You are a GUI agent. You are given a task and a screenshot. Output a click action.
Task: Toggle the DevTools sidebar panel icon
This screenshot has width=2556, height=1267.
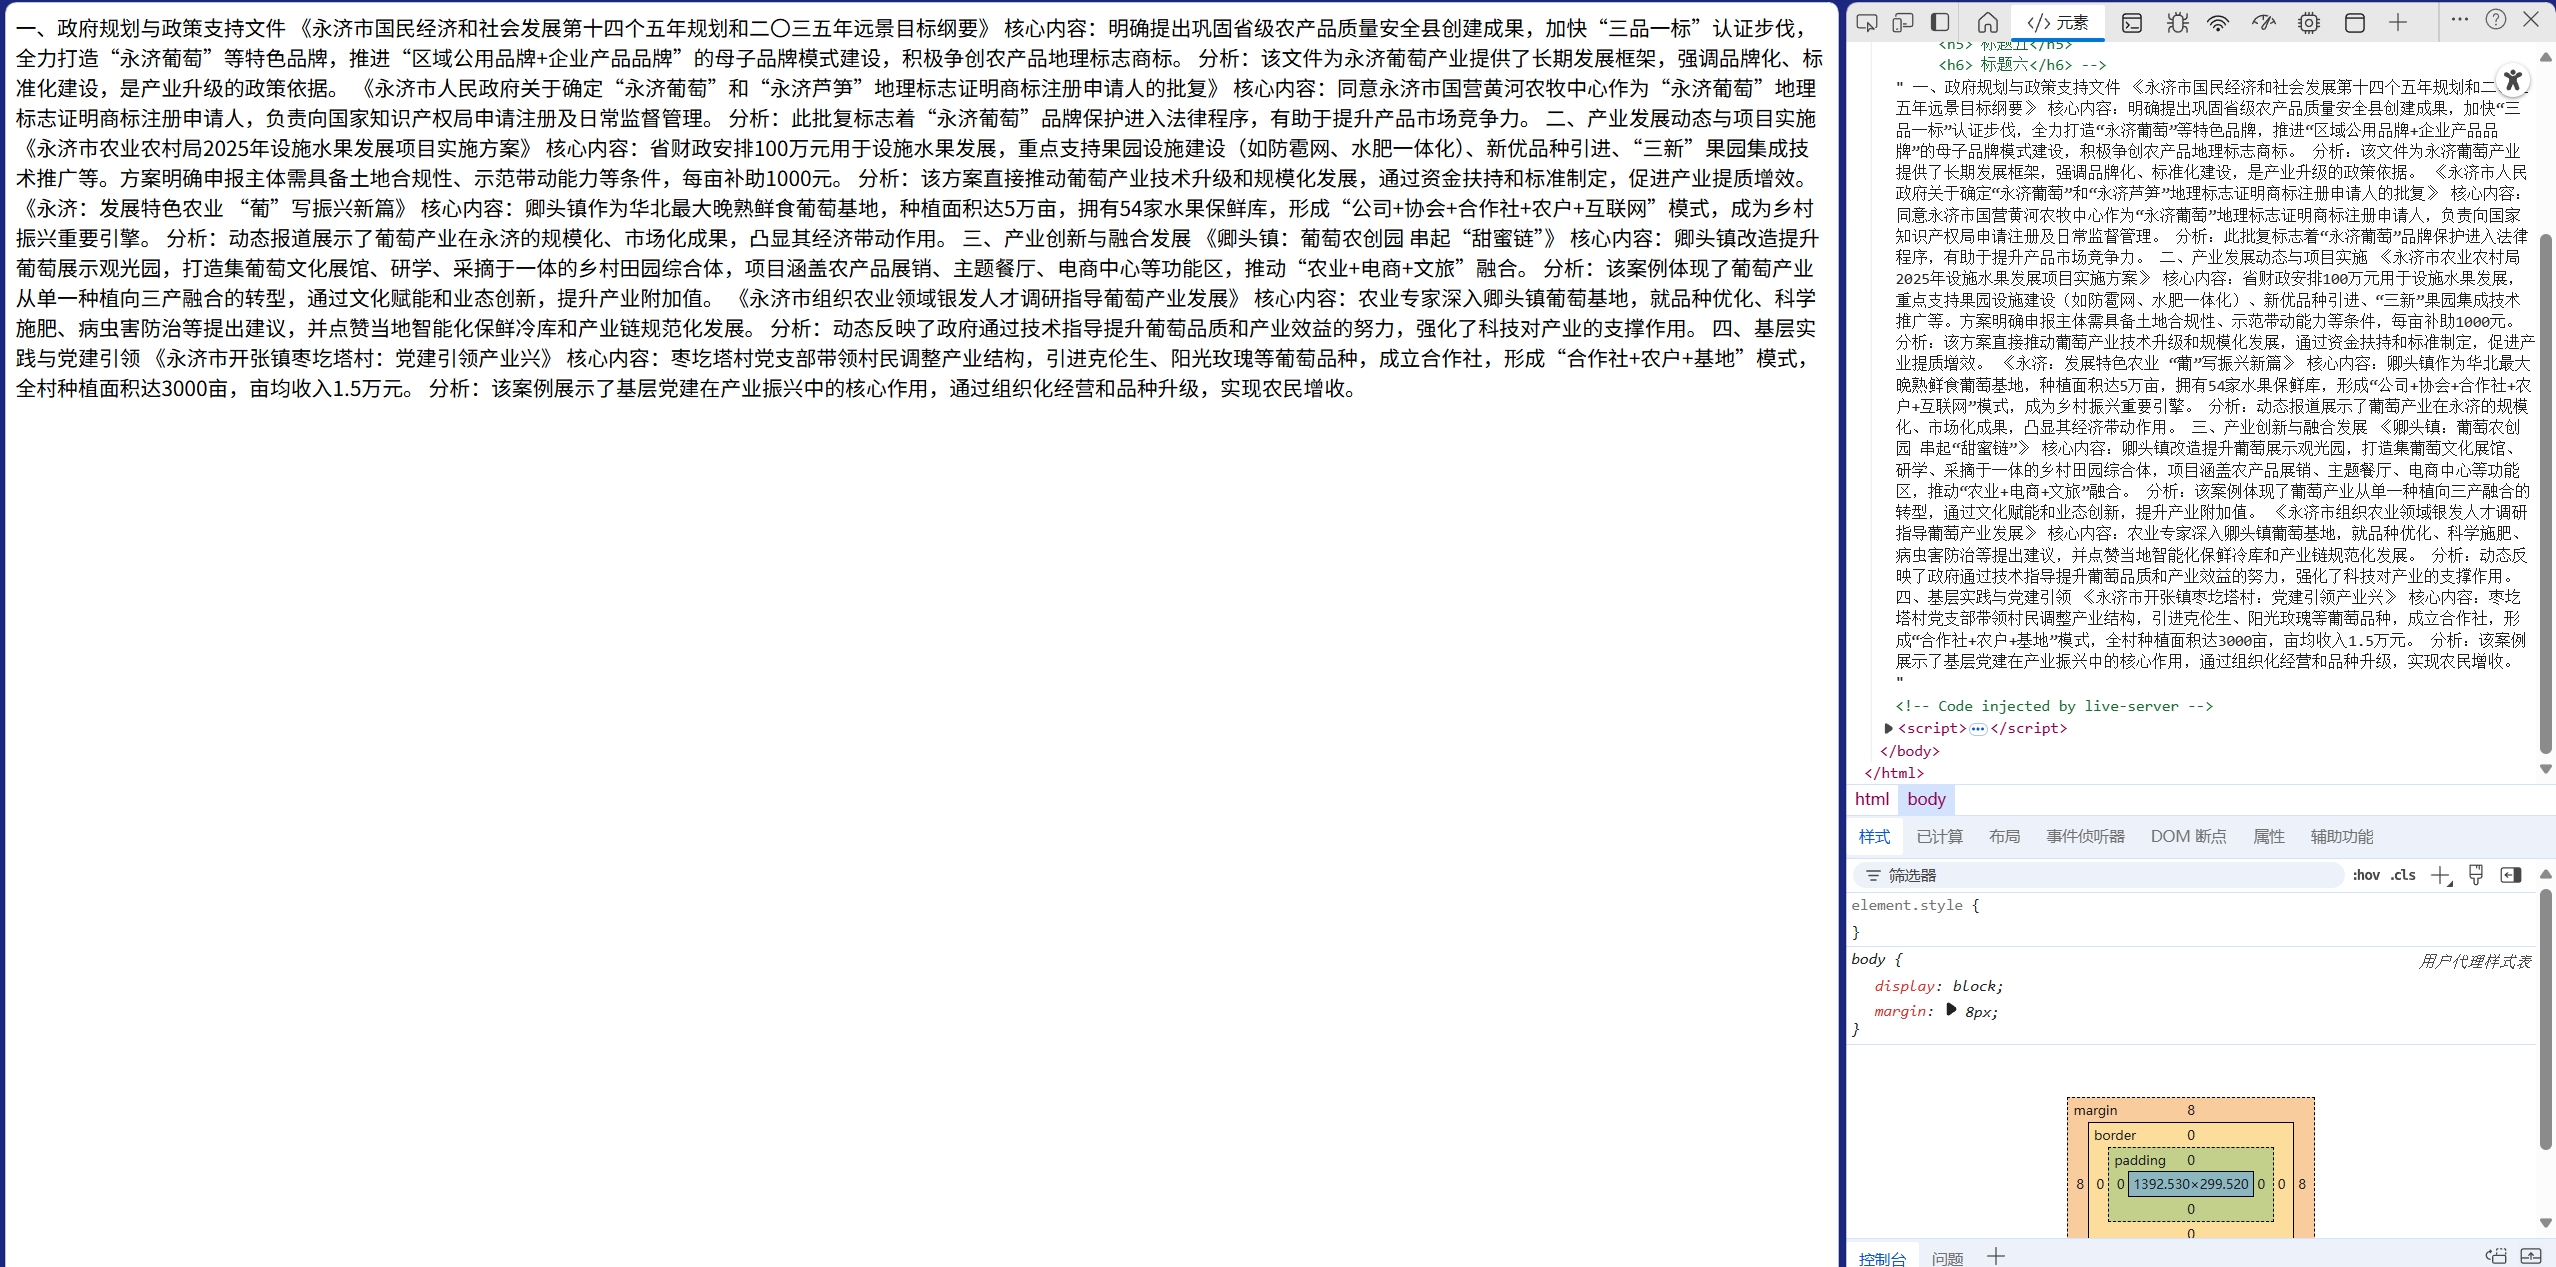[1940, 22]
